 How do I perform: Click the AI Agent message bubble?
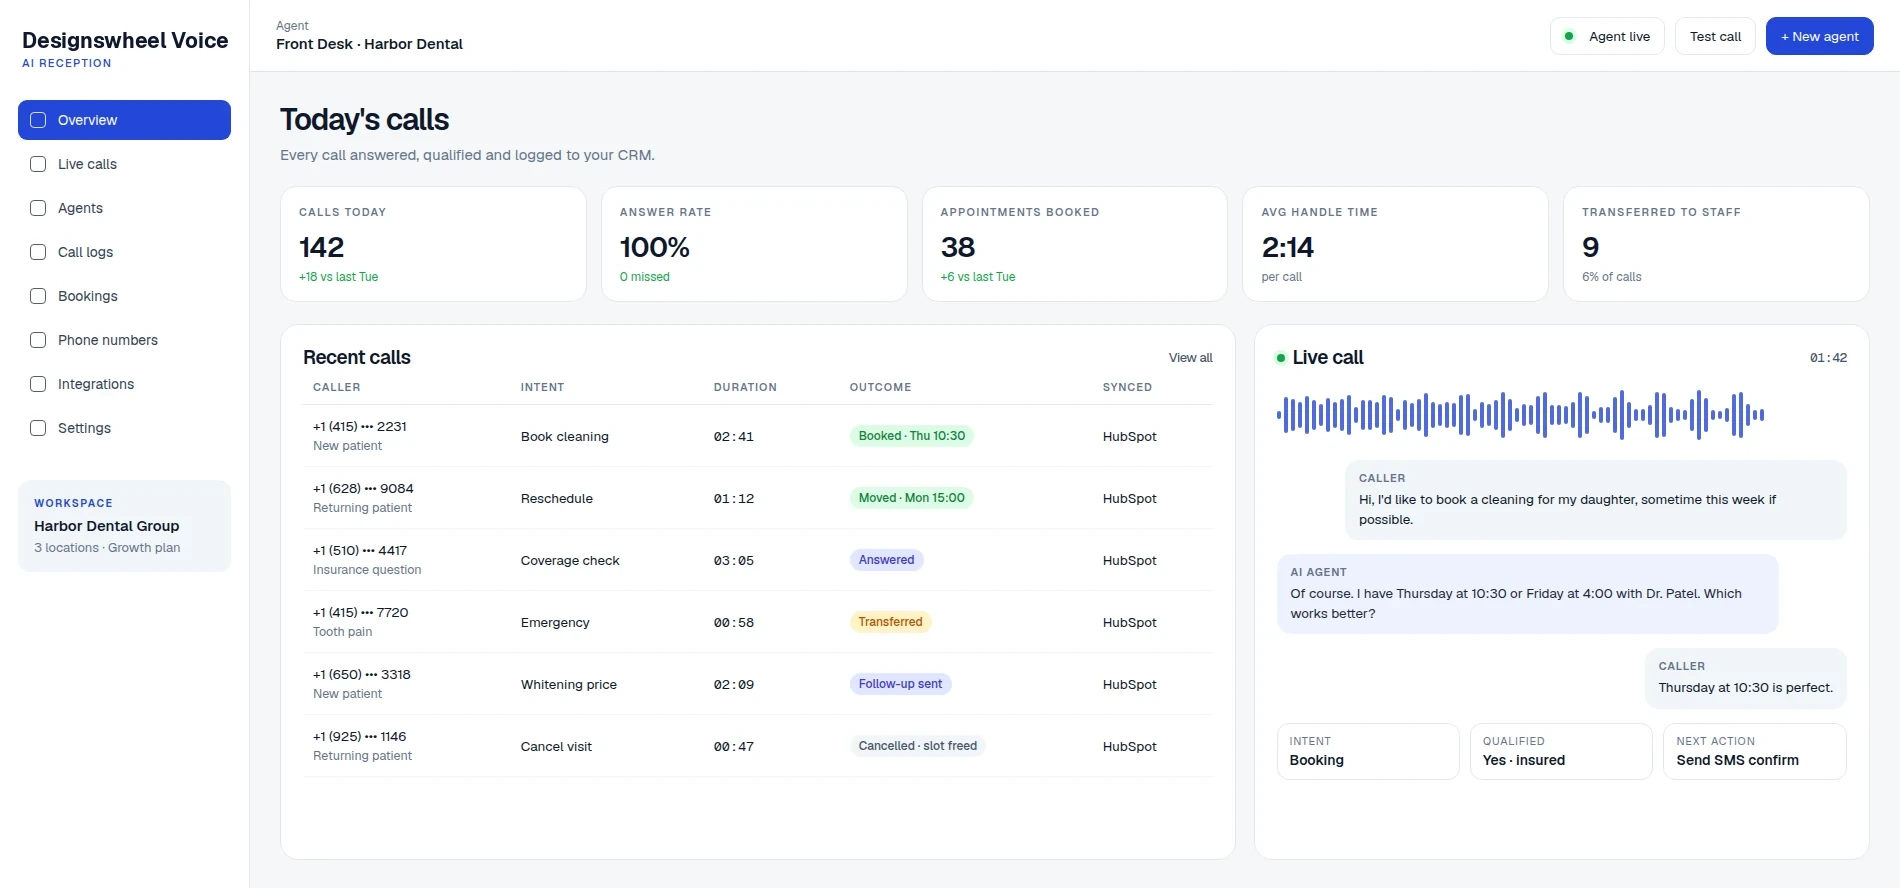[1527, 594]
